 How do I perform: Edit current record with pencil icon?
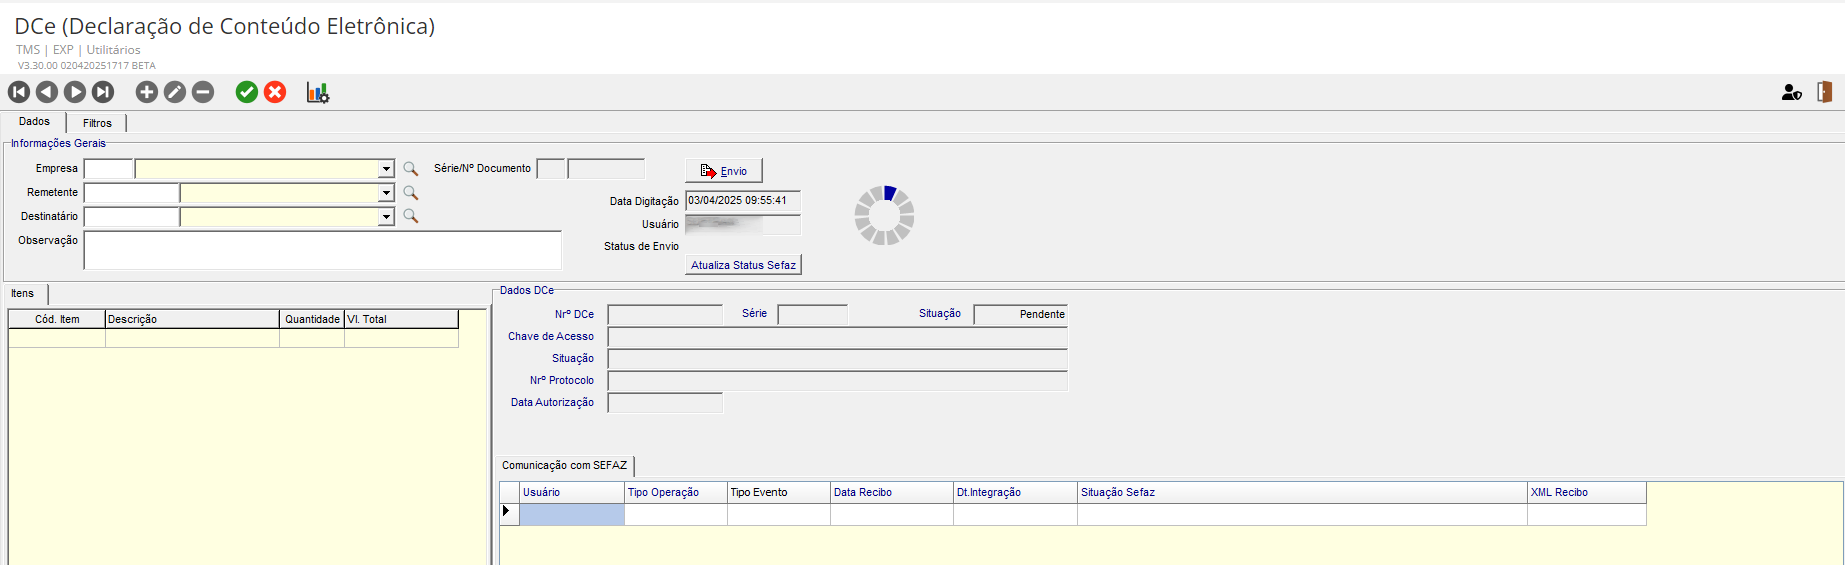pos(175,92)
